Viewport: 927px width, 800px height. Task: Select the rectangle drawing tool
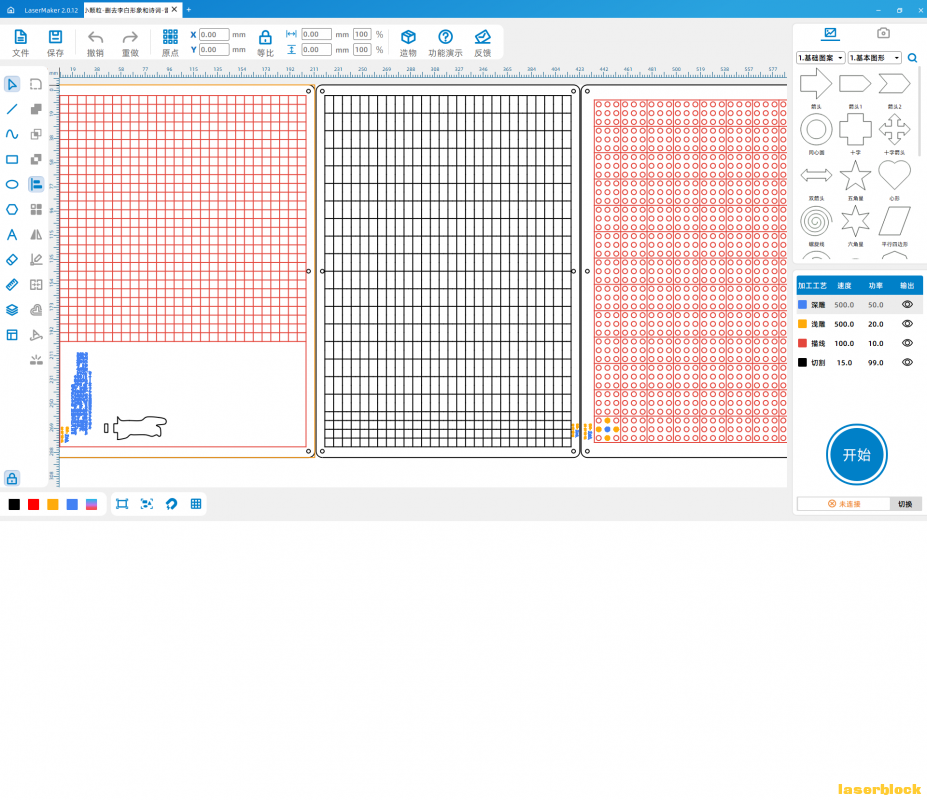[x=12, y=159]
